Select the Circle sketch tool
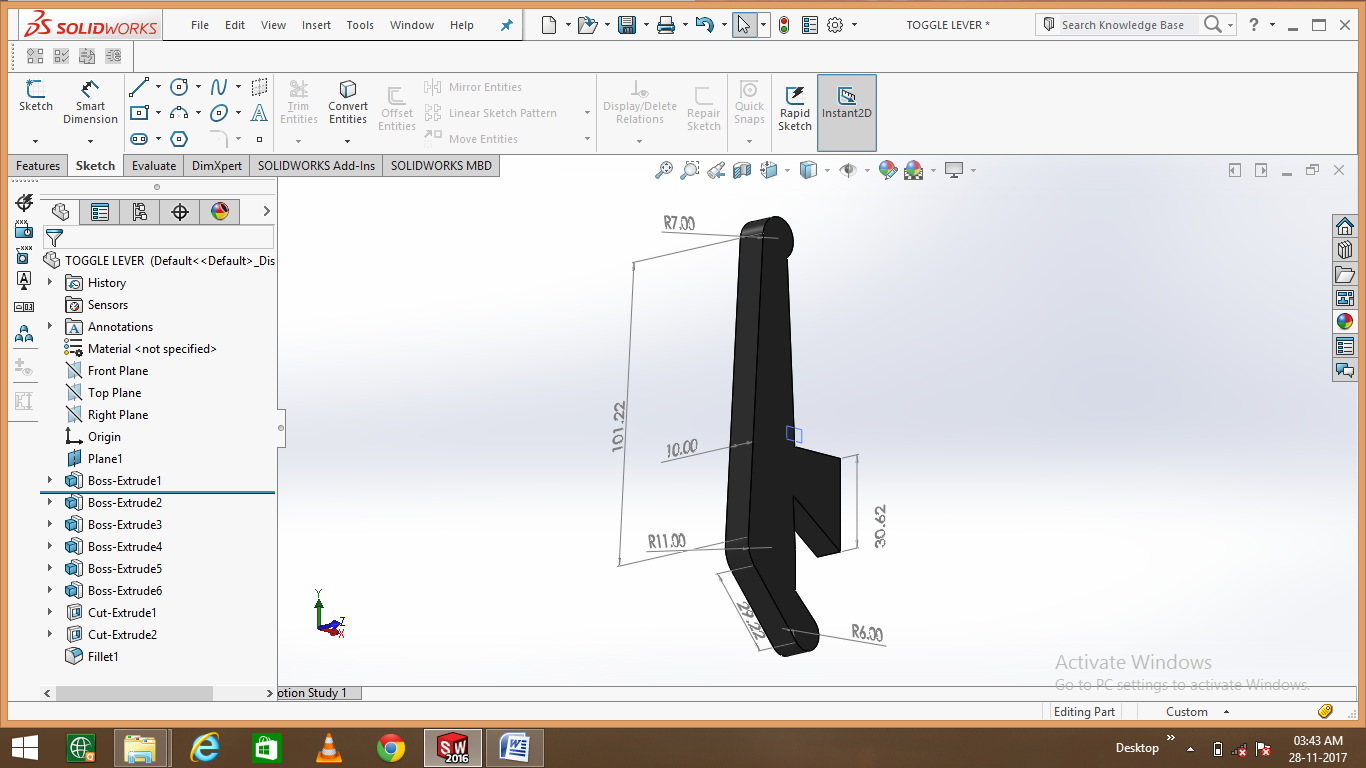Image resolution: width=1366 pixels, height=768 pixels. 179,87
